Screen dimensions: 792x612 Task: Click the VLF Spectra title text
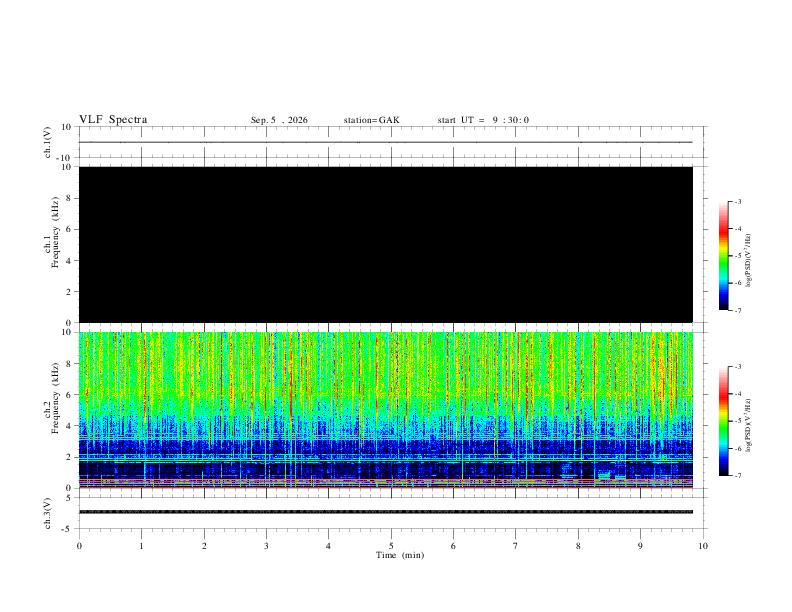113,120
